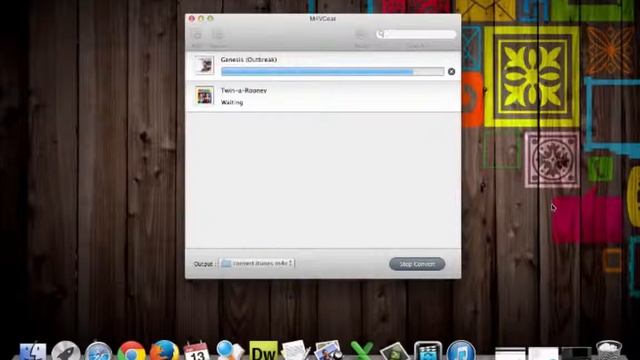Click the "Twin-a-Rooney" title text
640x360 pixels.
(244, 91)
